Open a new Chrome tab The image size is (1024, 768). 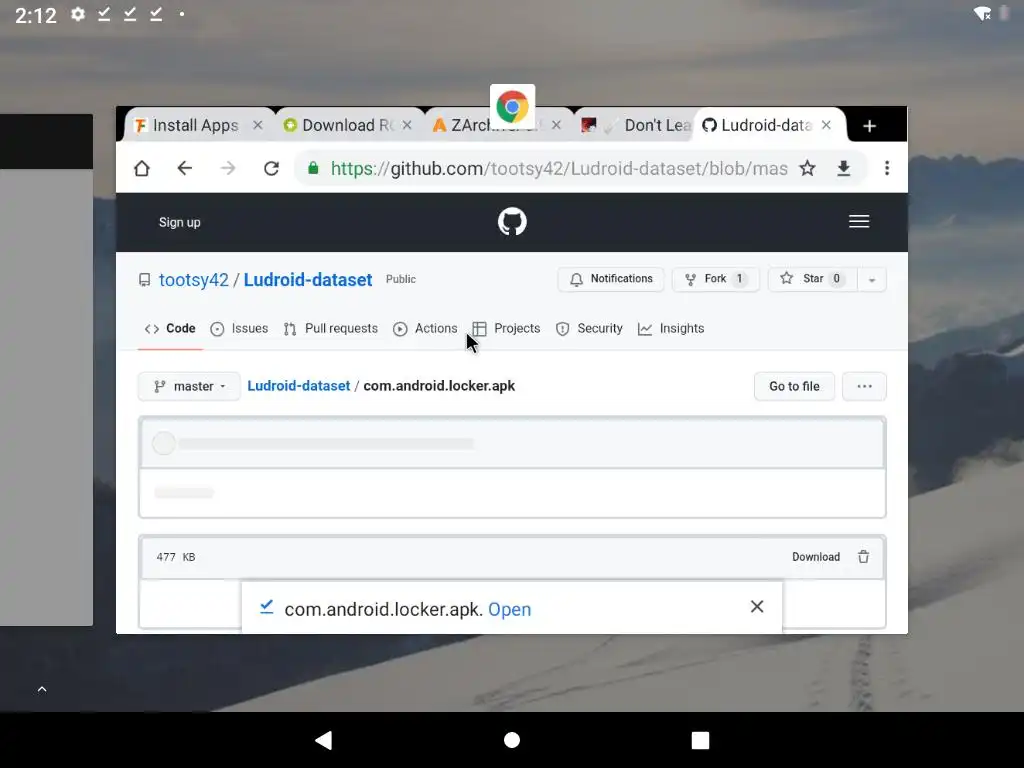coord(869,126)
